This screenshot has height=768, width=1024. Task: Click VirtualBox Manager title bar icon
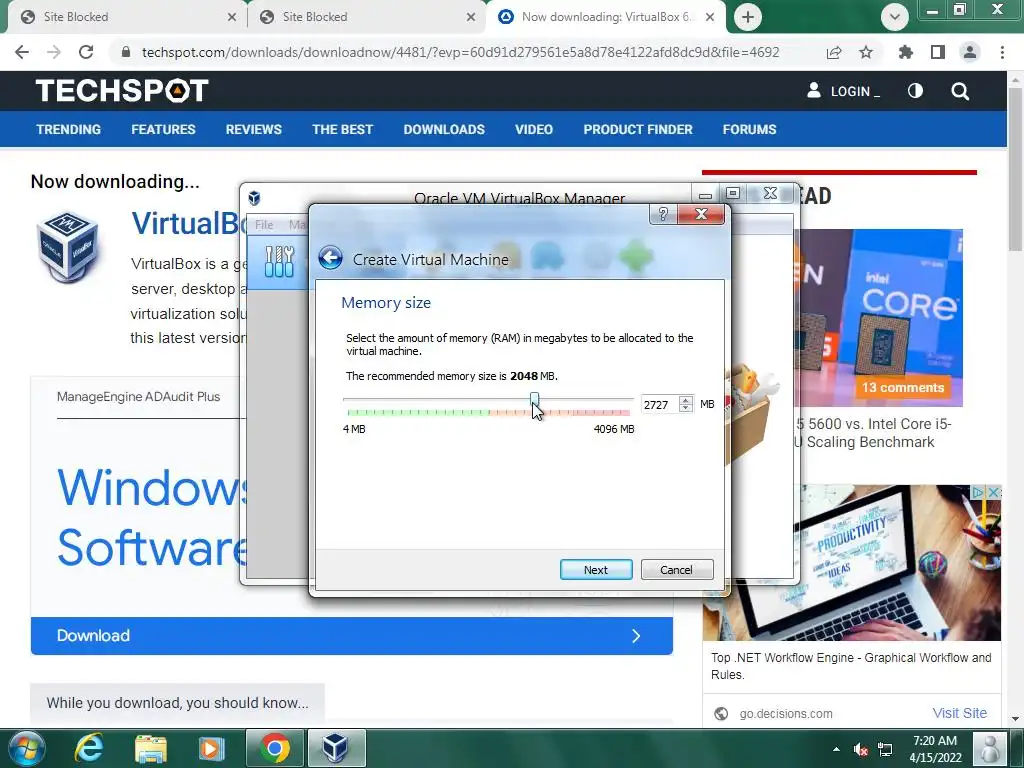tap(255, 198)
